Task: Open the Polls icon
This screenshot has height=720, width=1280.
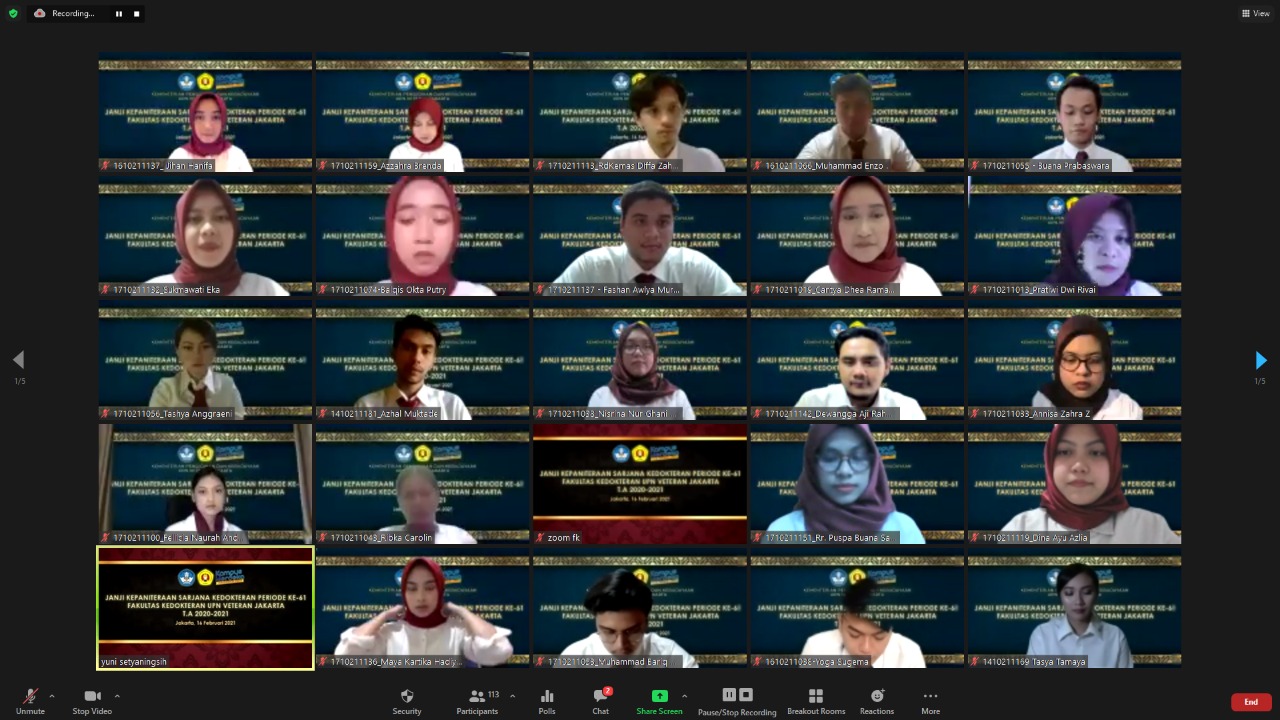Action: (x=547, y=700)
